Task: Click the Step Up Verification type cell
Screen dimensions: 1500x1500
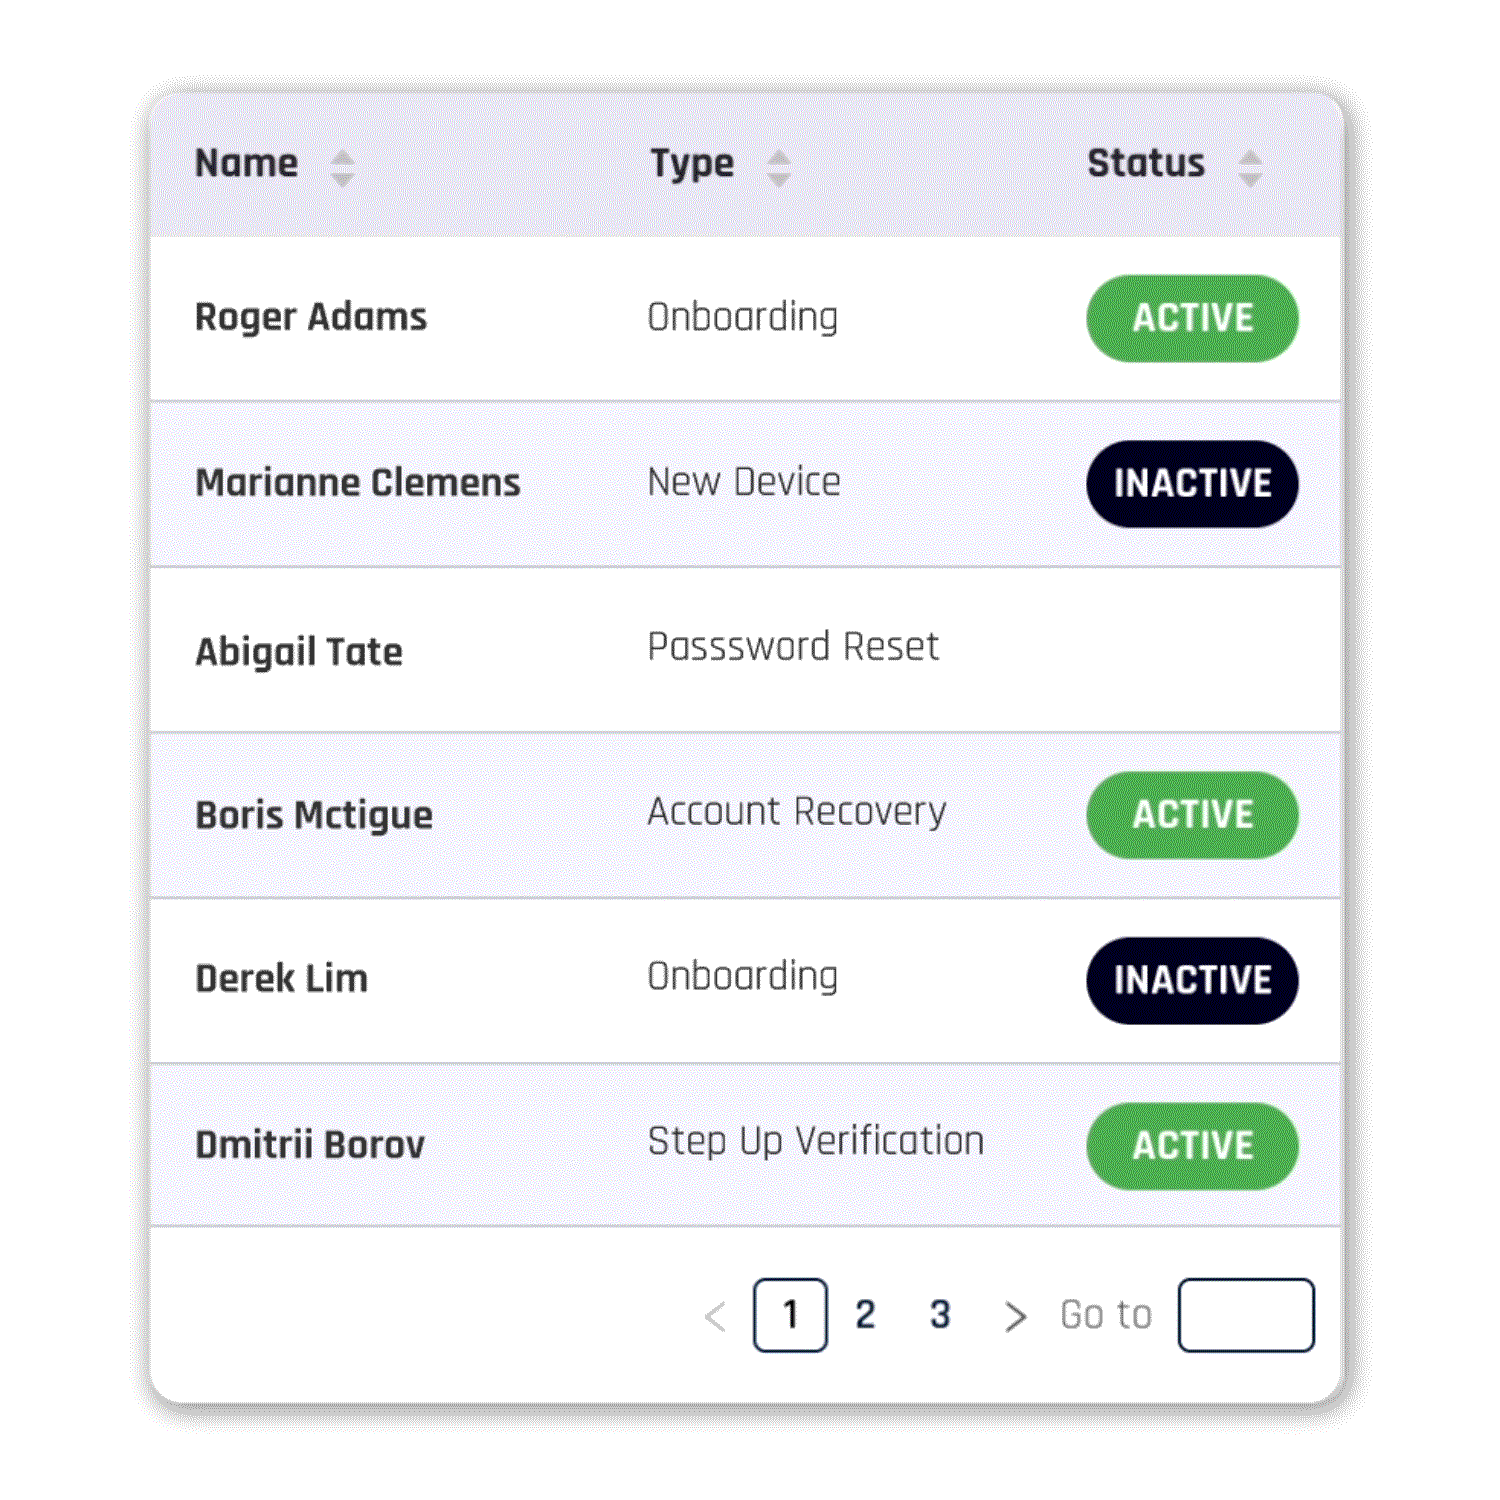Action: click(x=816, y=1141)
